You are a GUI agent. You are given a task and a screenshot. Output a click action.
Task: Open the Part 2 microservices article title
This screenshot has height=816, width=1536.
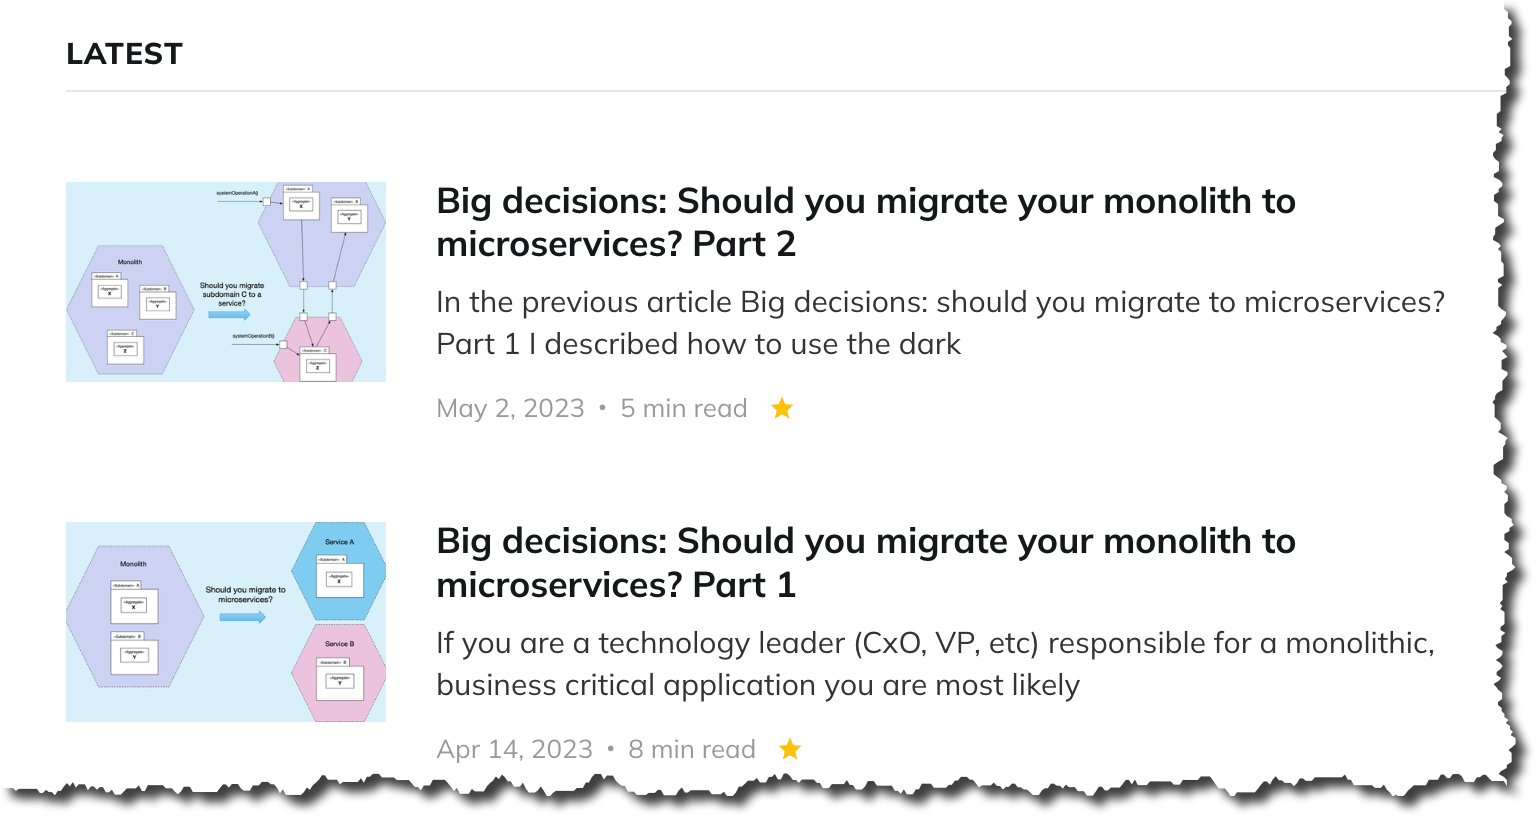point(866,222)
